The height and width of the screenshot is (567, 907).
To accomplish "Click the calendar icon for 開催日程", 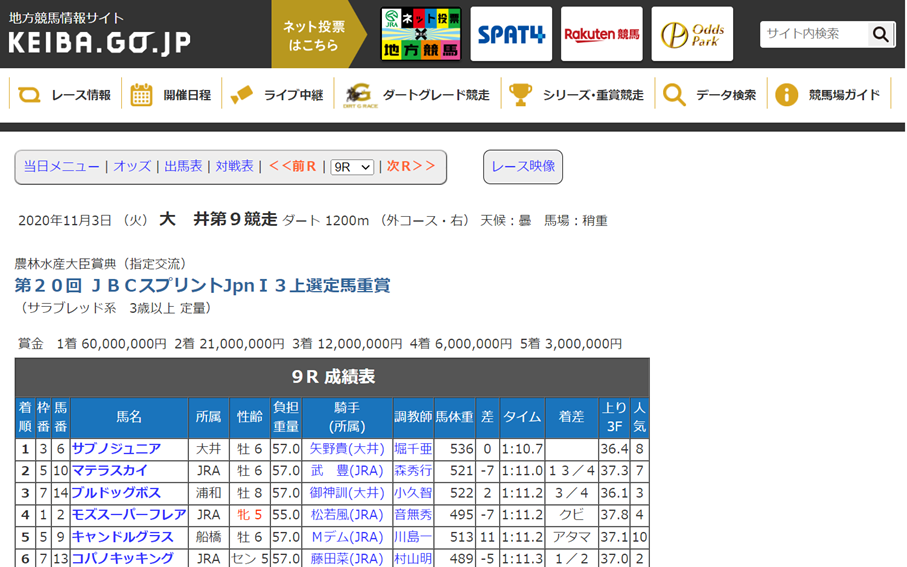I will [142, 95].
